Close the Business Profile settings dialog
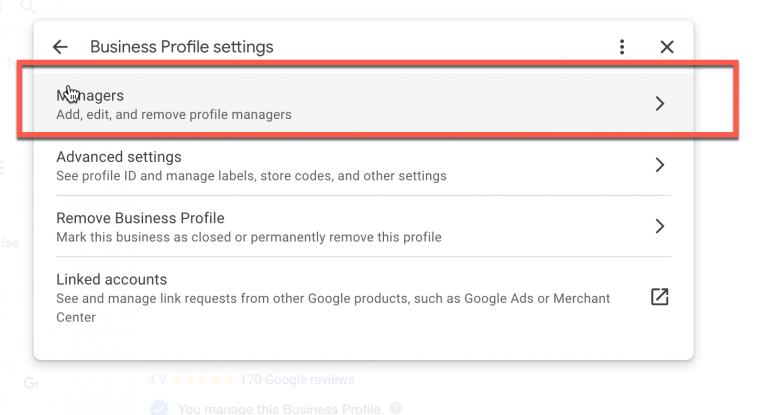 pyautogui.click(x=667, y=47)
